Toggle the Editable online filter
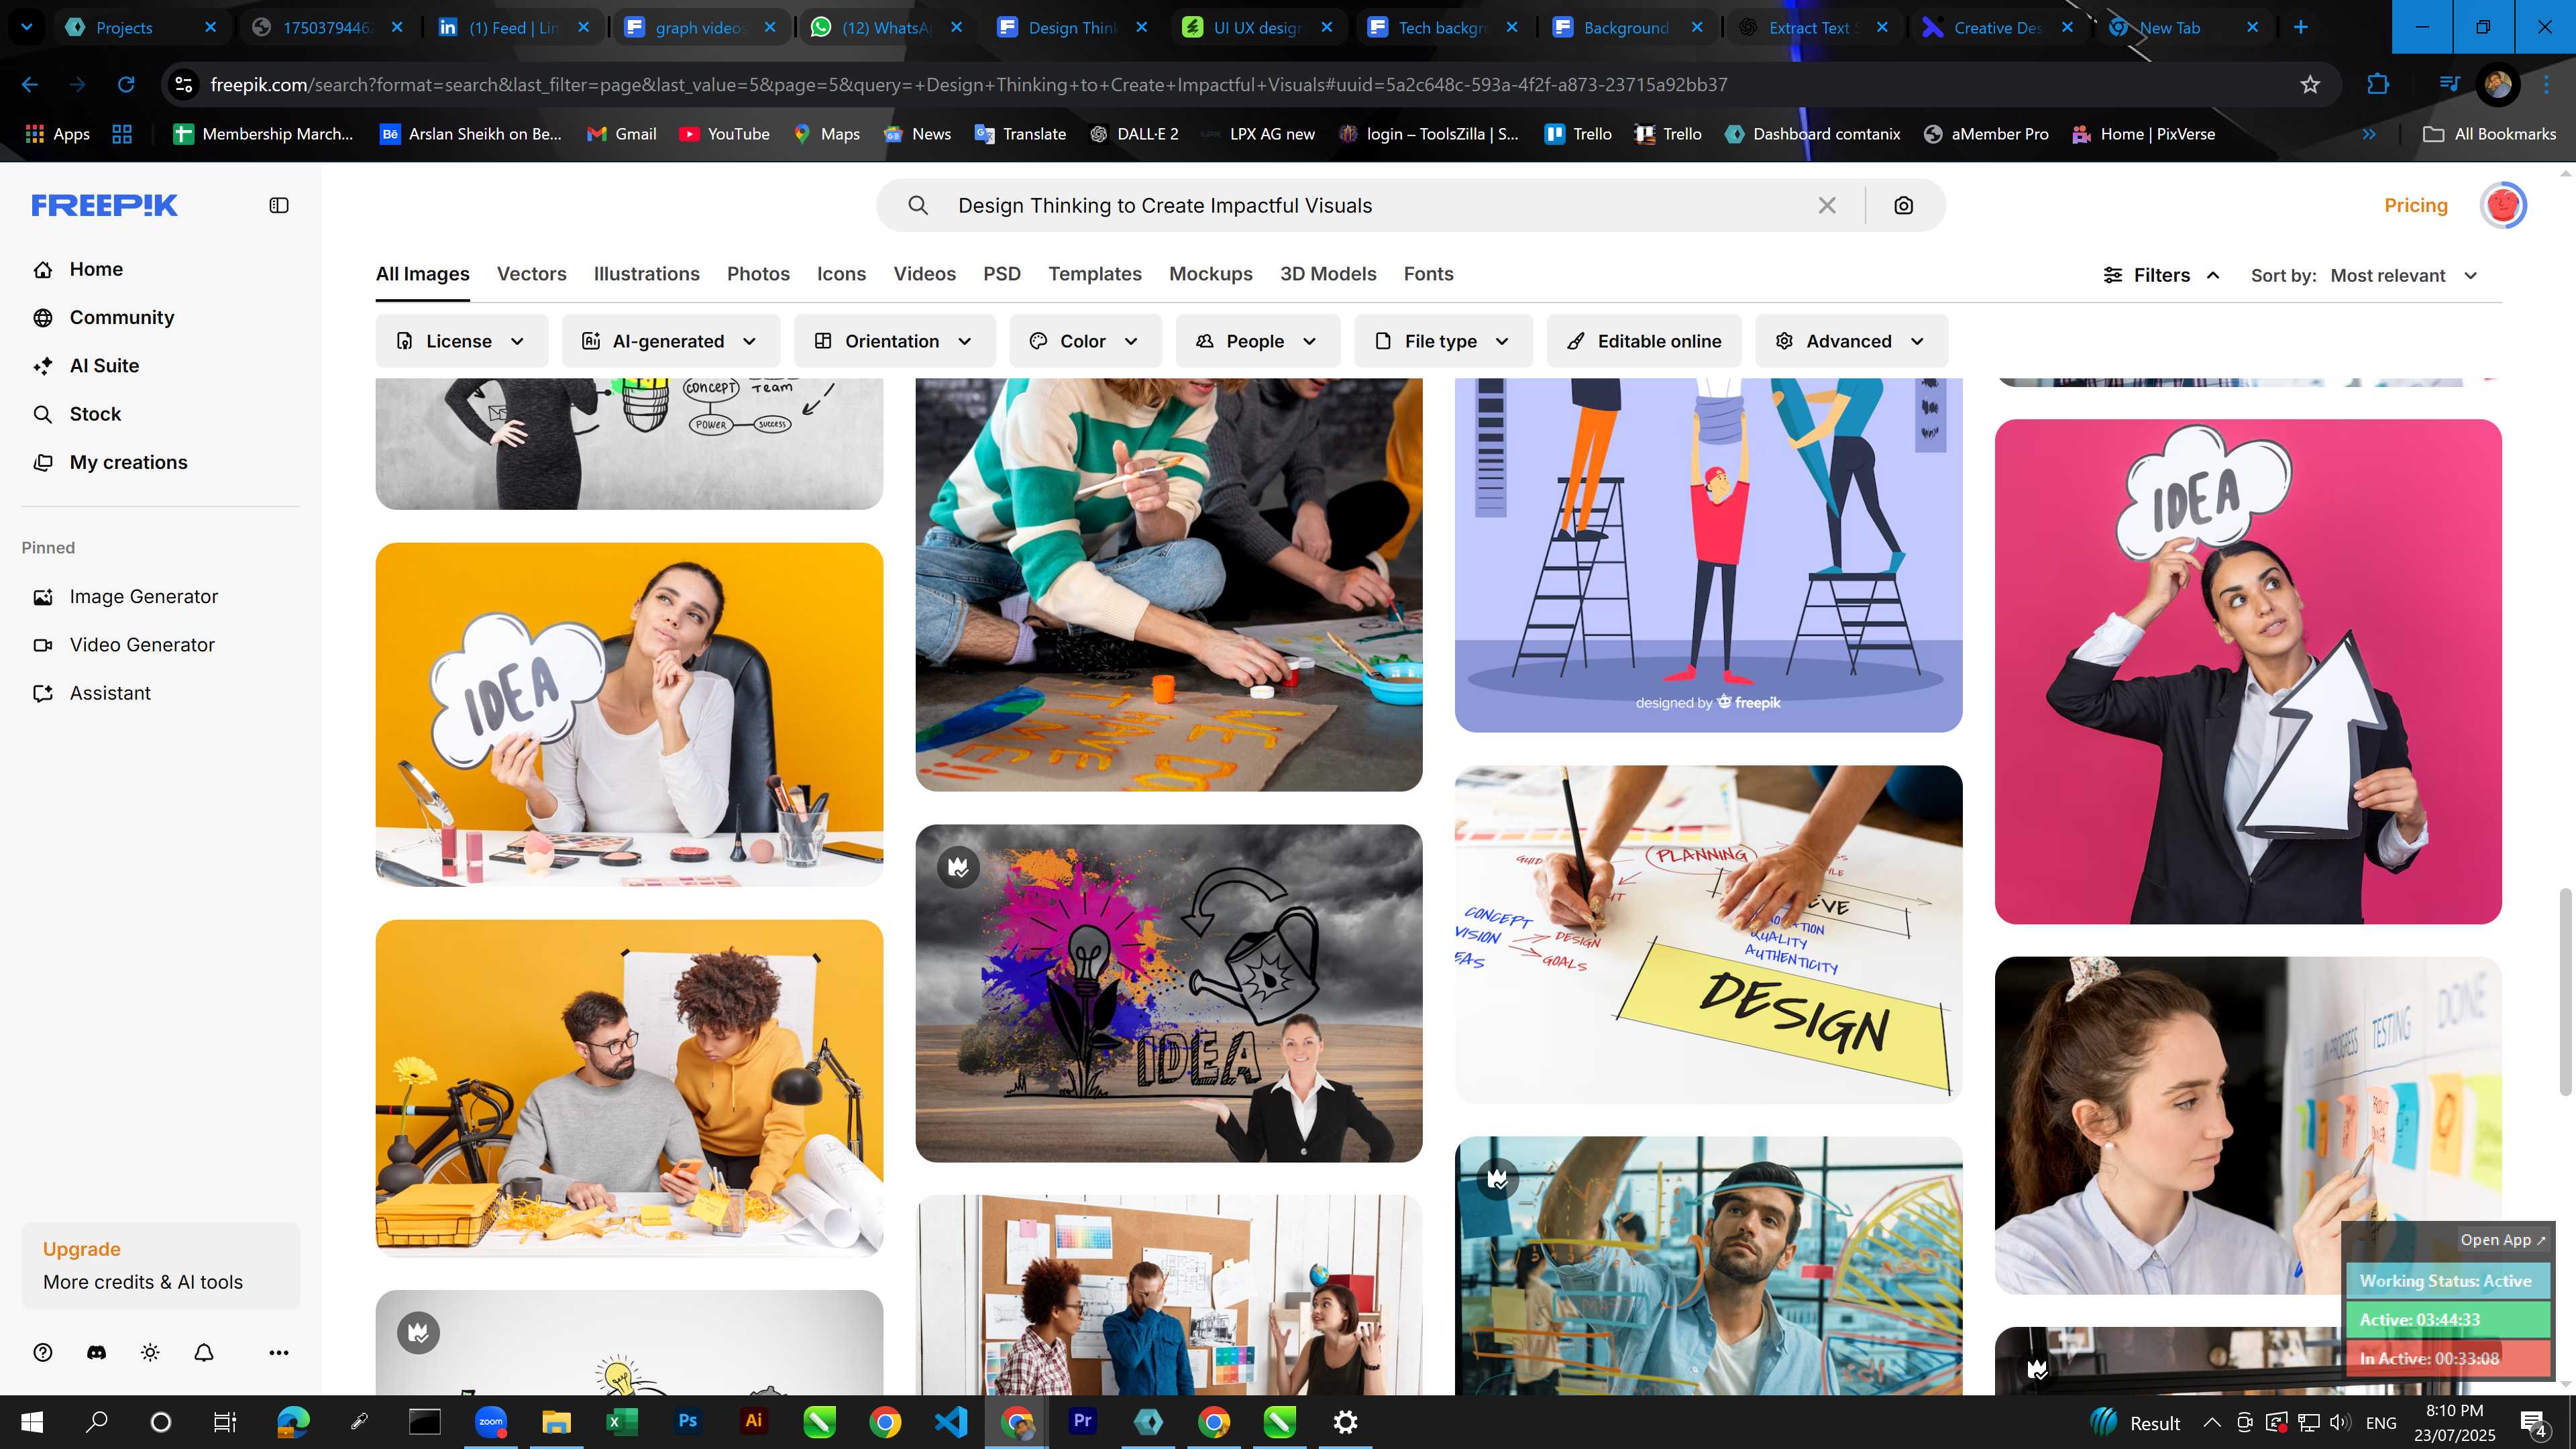 tap(1644, 341)
